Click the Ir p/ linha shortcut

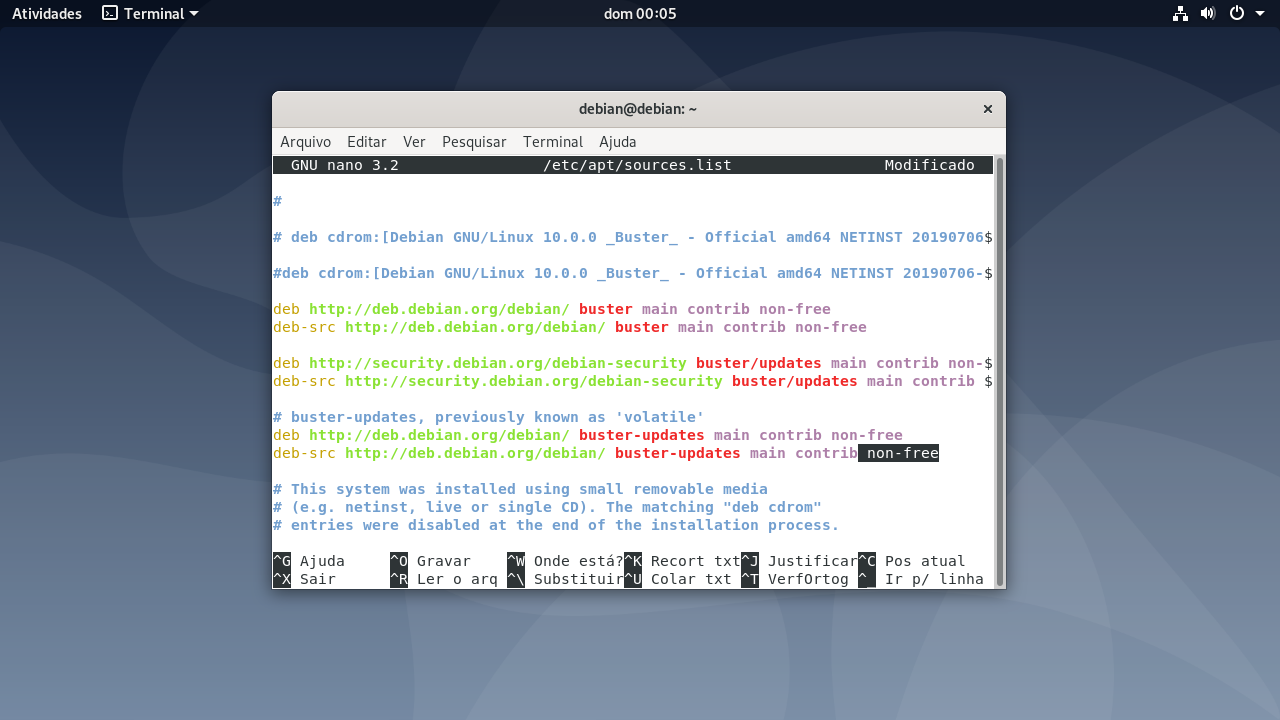pyautogui.click(x=921, y=579)
